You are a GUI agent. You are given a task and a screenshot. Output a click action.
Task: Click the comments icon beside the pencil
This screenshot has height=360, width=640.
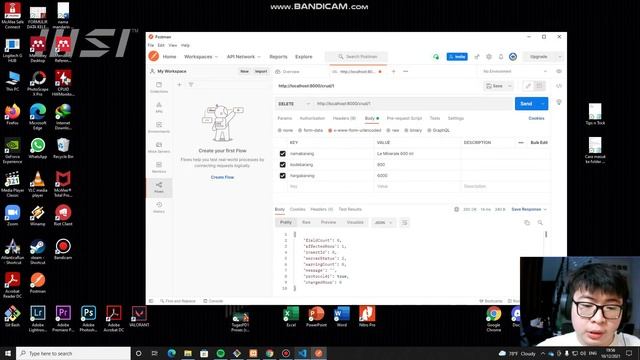tap(539, 86)
